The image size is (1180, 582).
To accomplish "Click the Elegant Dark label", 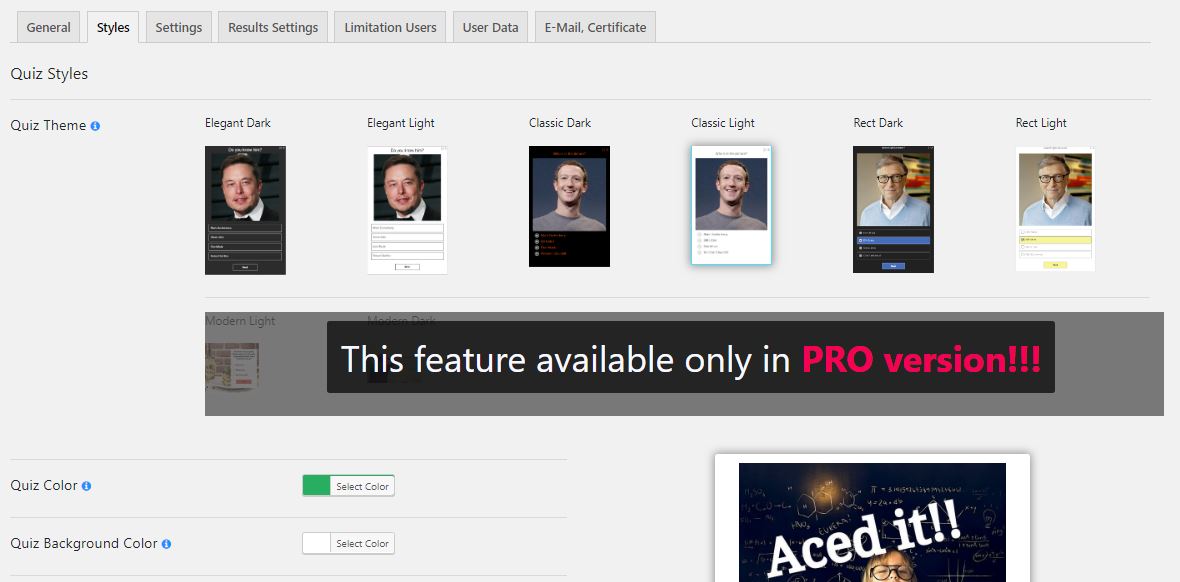I will [x=238, y=123].
